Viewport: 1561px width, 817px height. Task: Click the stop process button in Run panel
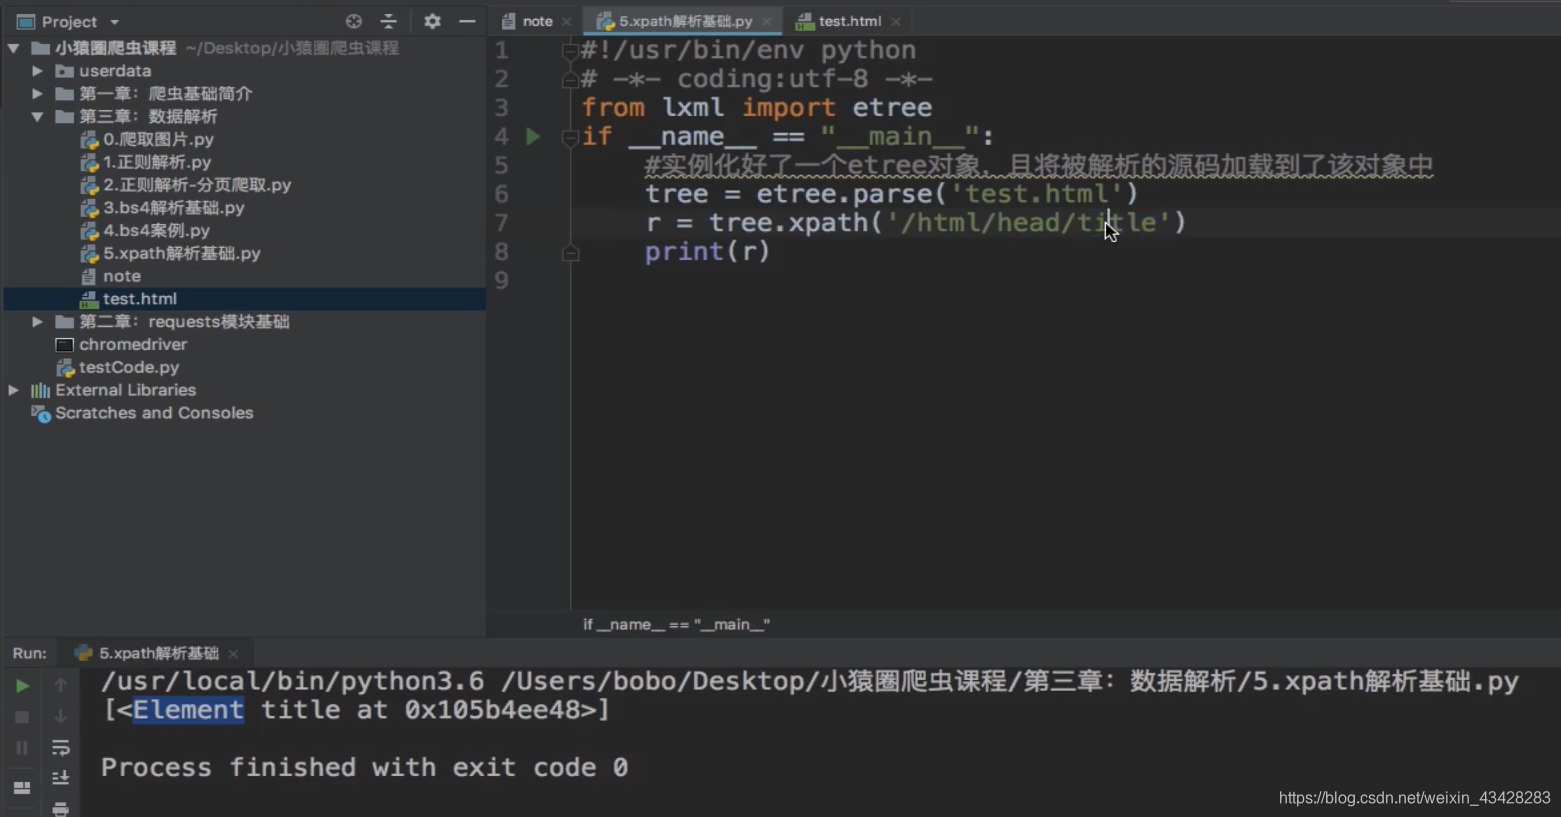[x=22, y=717]
